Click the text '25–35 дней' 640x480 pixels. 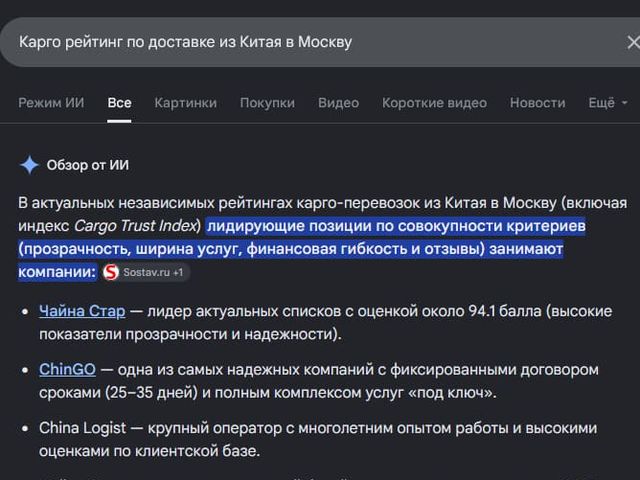[151, 393]
